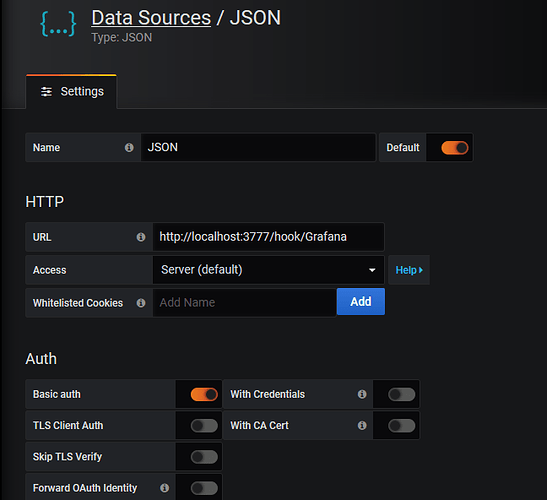Image resolution: width=547 pixels, height=500 pixels.
Task: Toggle the TLS Client Auth switch
Action: tap(204, 426)
